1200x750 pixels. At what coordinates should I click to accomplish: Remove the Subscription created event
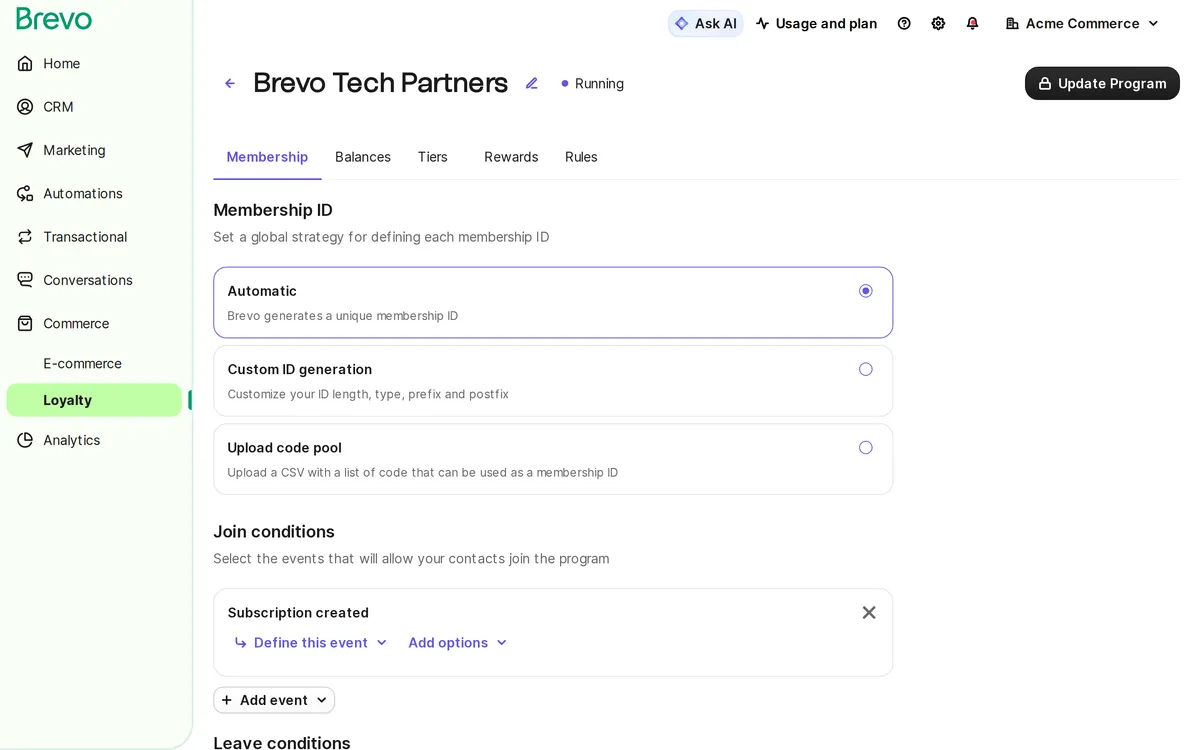869,612
